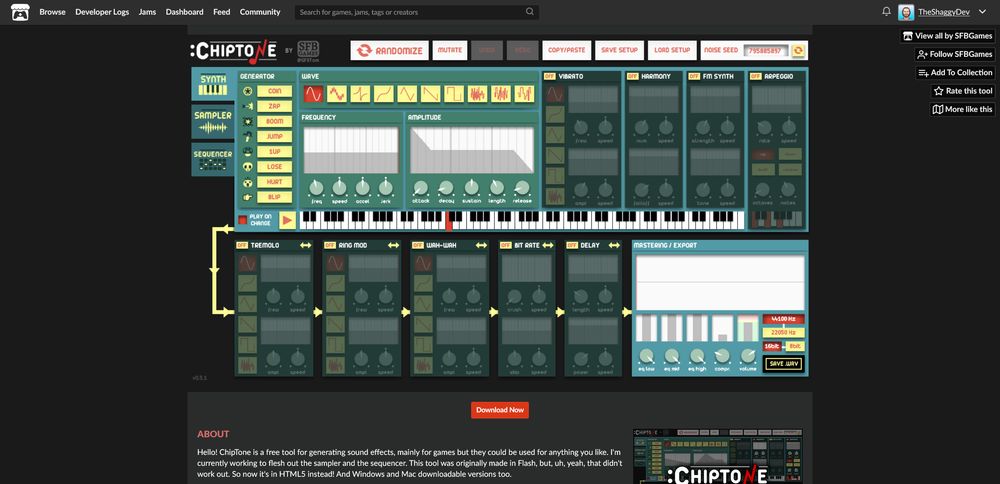Image resolution: width=1000 pixels, height=484 pixels.
Task: Click the Randomize button
Action: (x=389, y=50)
